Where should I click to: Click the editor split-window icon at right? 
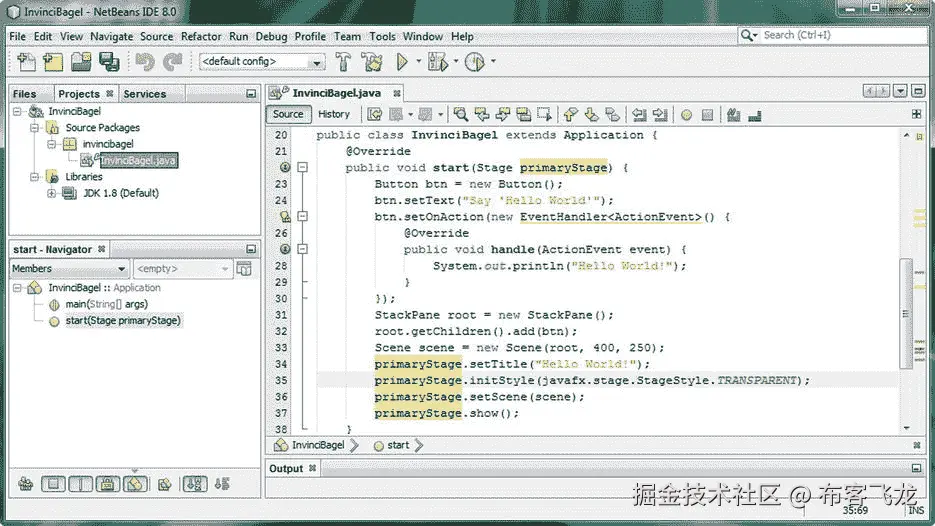click(917, 114)
